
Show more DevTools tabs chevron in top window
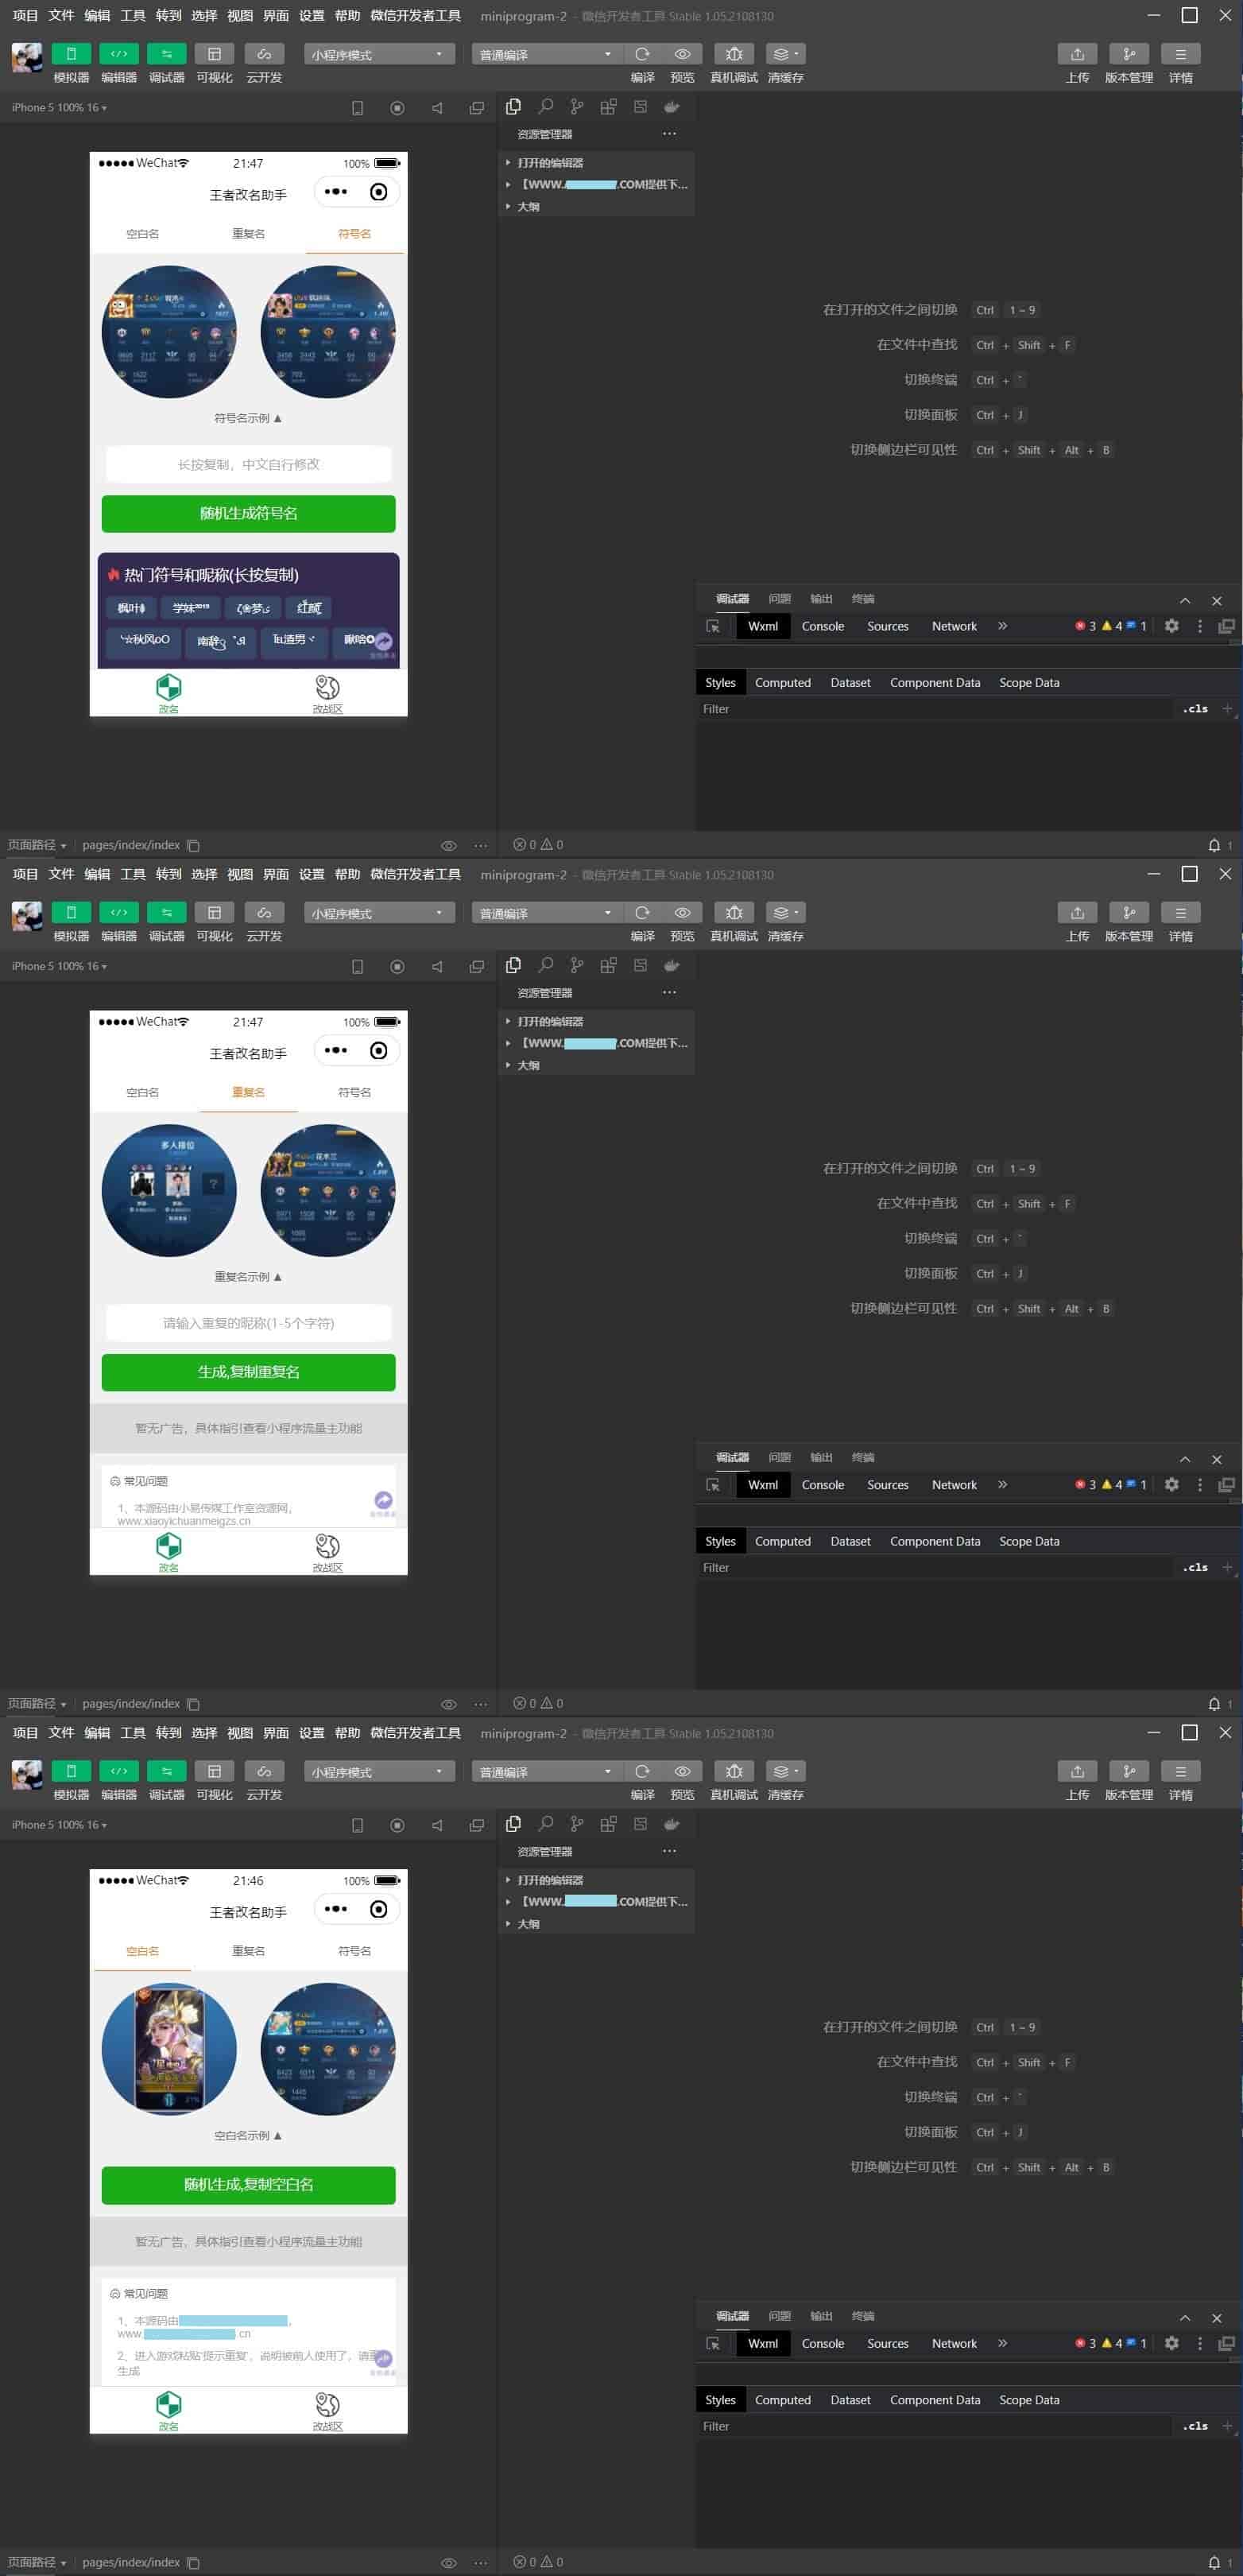coord(1002,626)
